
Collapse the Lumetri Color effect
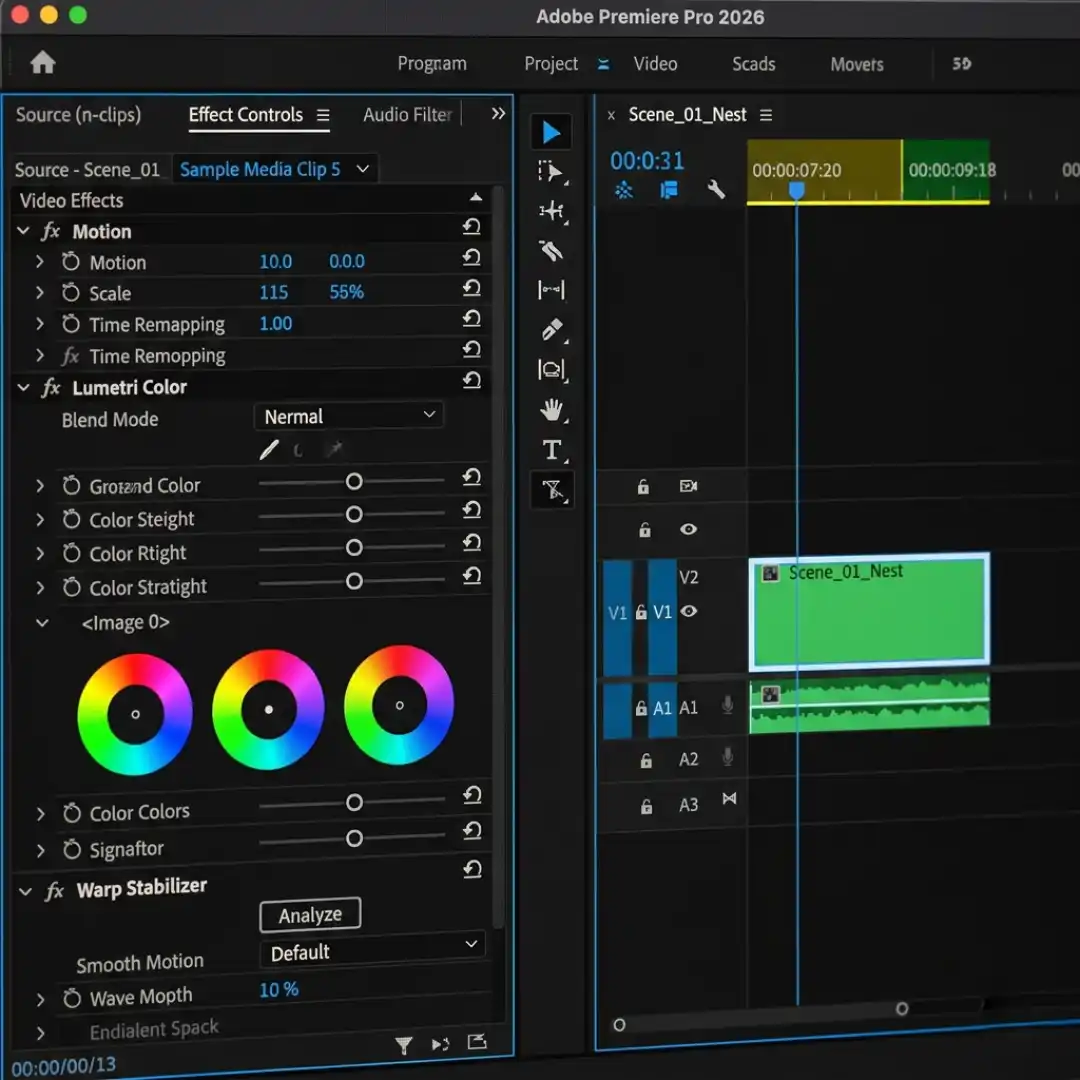coord(23,388)
